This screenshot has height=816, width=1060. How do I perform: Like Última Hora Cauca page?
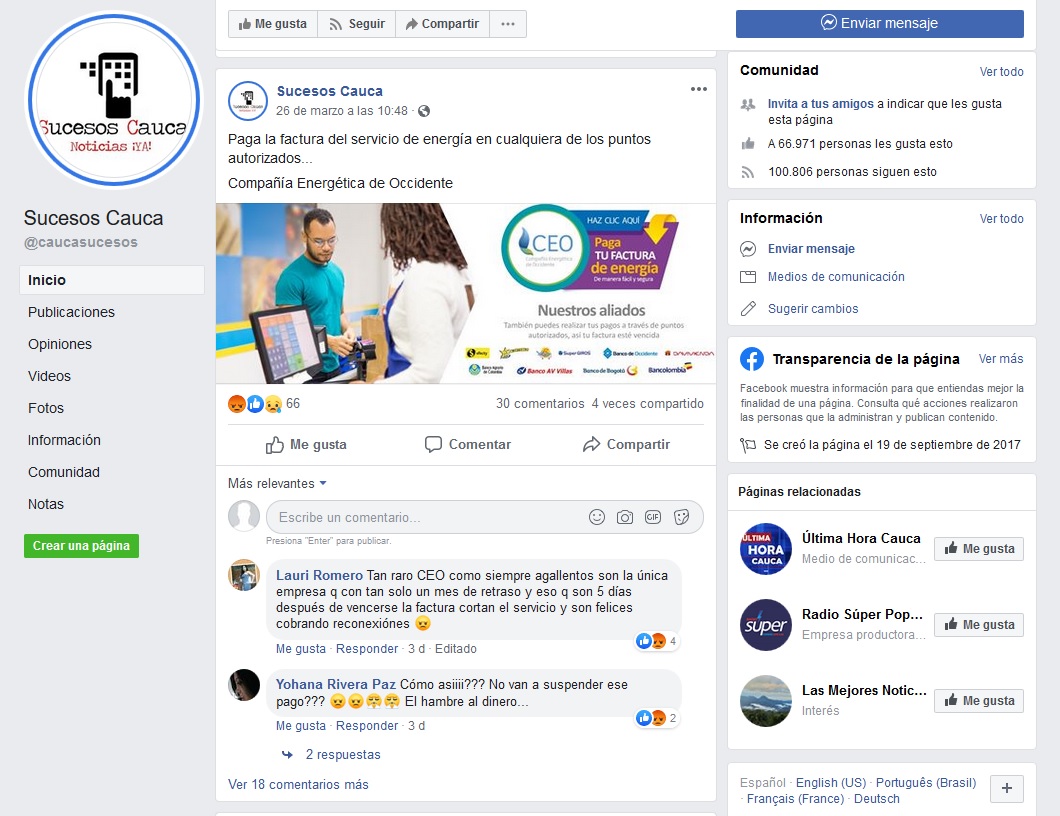click(x=979, y=548)
